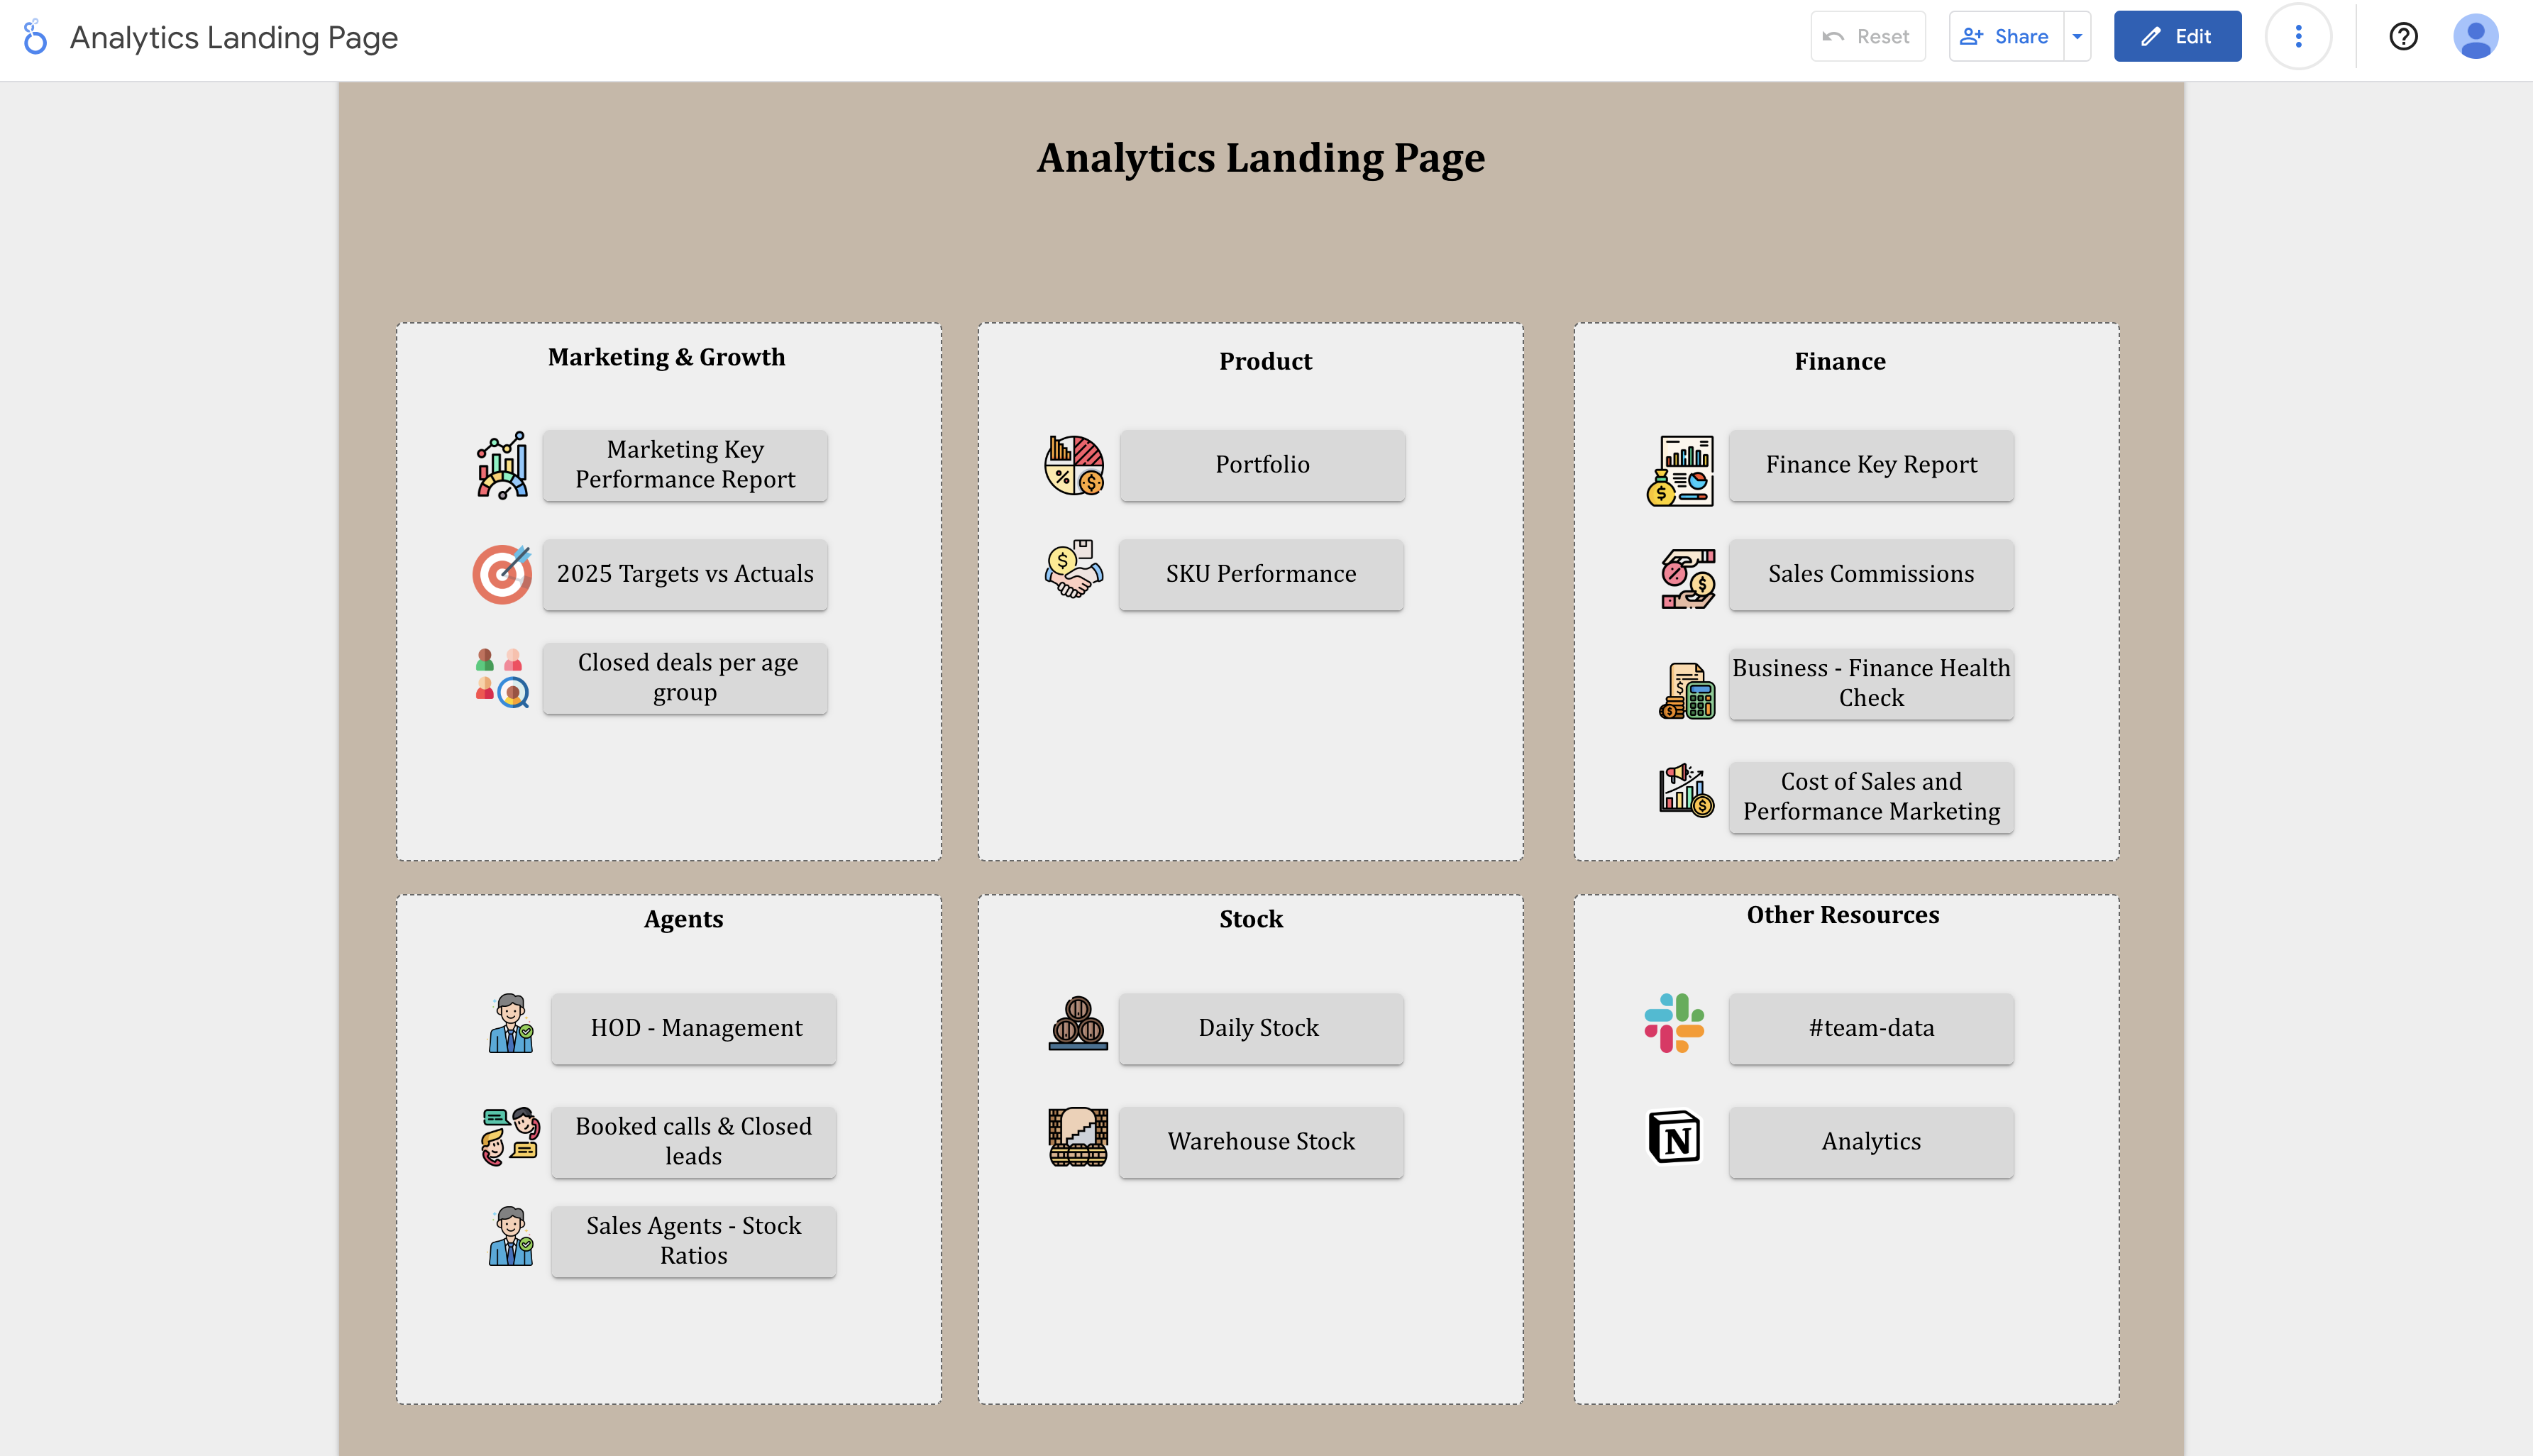The image size is (2533, 1456).
Task: Click the Marketing Key Performance chart icon
Action: [502, 465]
